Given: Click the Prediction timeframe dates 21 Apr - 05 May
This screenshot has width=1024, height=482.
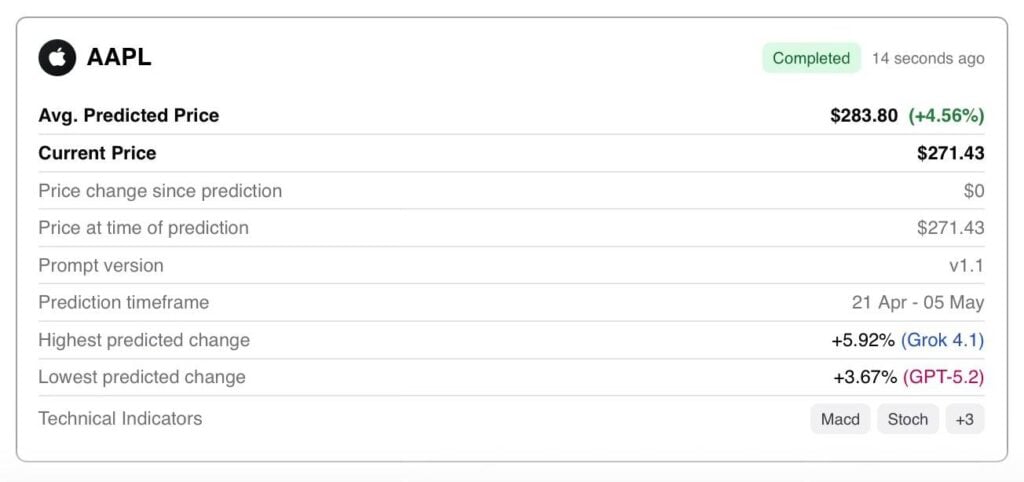Looking at the screenshot, I should pyautogui.click(x=917, y=303).
